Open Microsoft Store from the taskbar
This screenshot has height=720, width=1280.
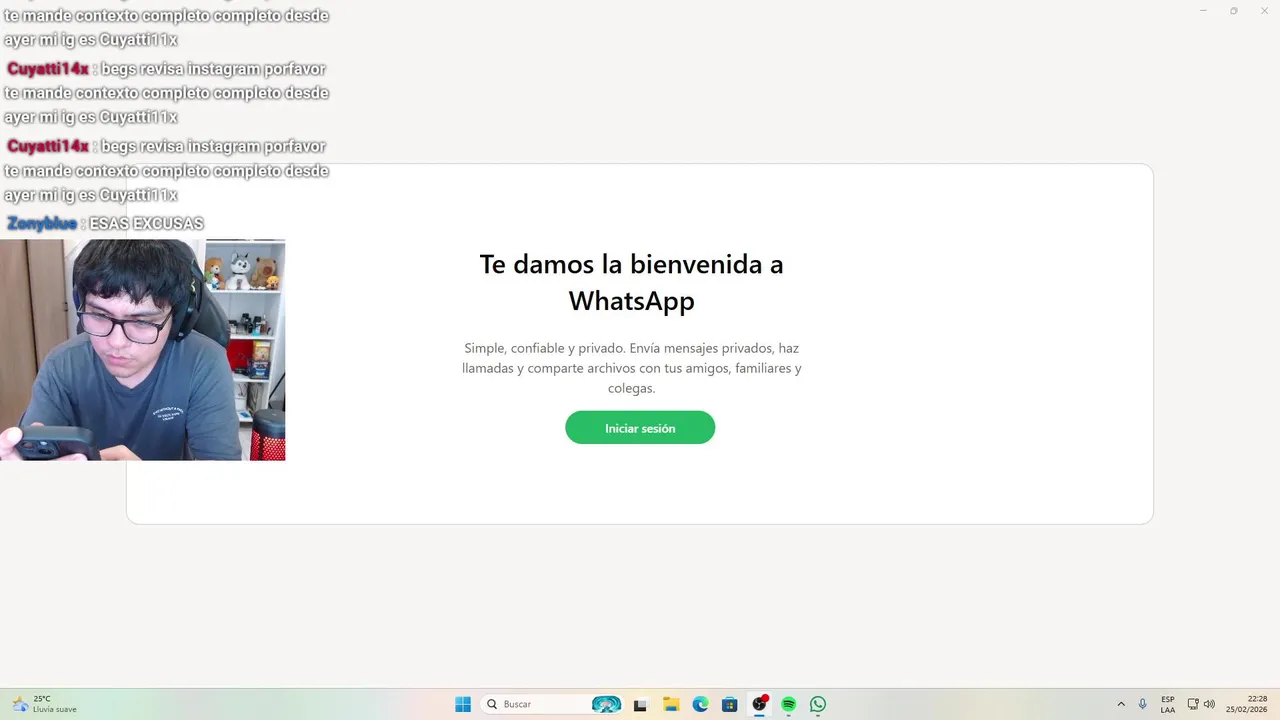730,704
